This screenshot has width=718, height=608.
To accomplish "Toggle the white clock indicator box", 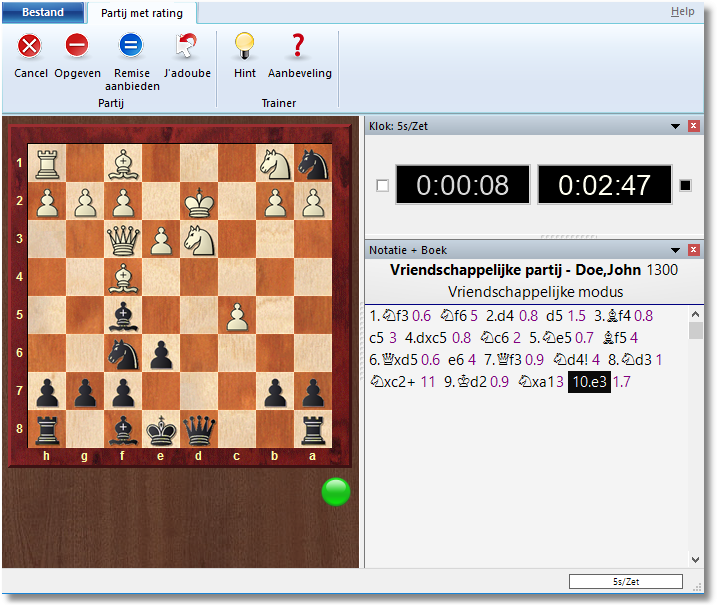I will pos(381,185).
